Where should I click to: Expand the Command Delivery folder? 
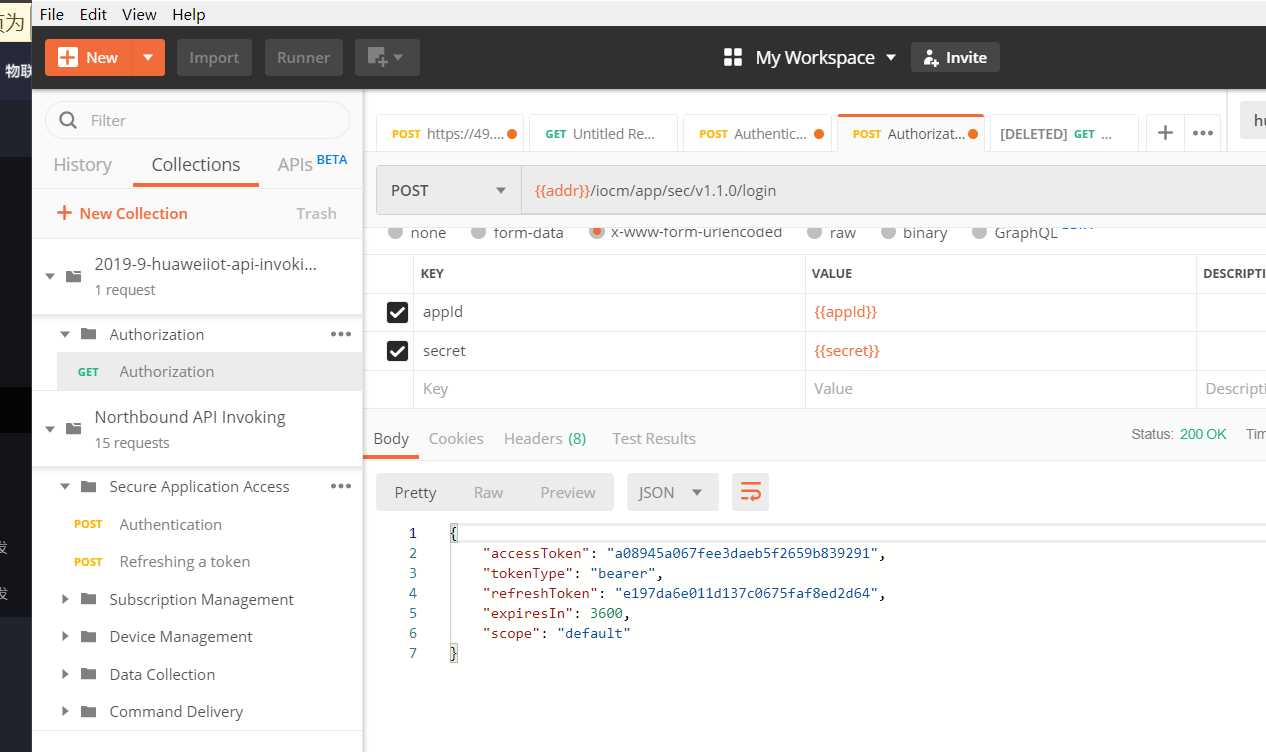(x=65, y=711)
